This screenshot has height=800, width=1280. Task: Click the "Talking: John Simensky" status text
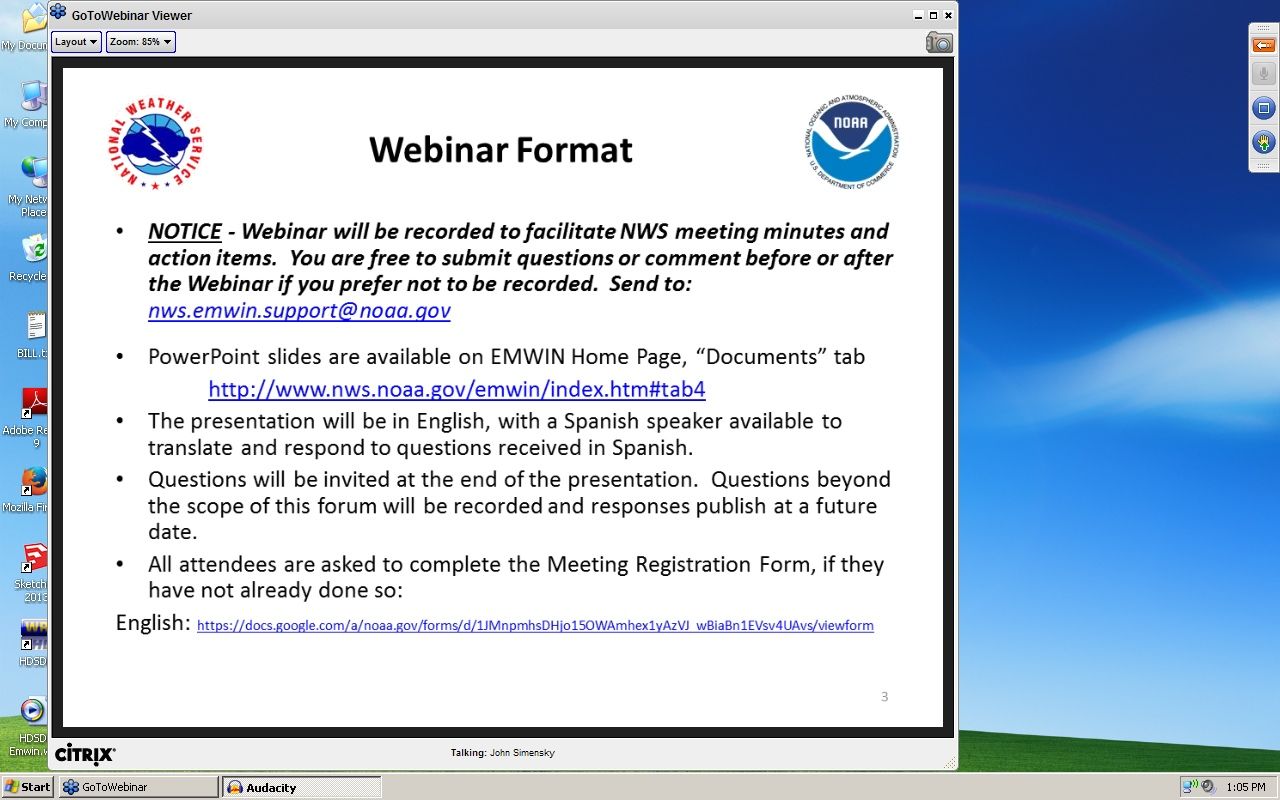coord(503,752)
